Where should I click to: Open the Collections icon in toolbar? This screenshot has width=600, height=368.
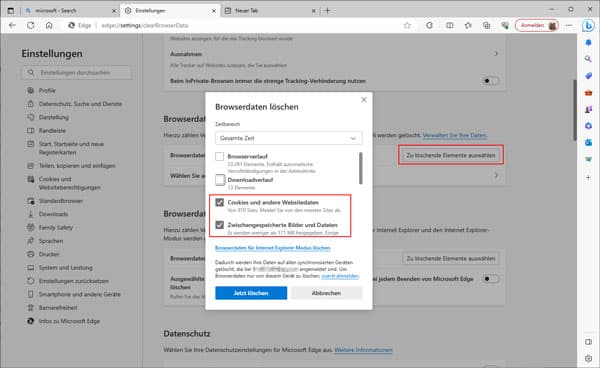486,25
